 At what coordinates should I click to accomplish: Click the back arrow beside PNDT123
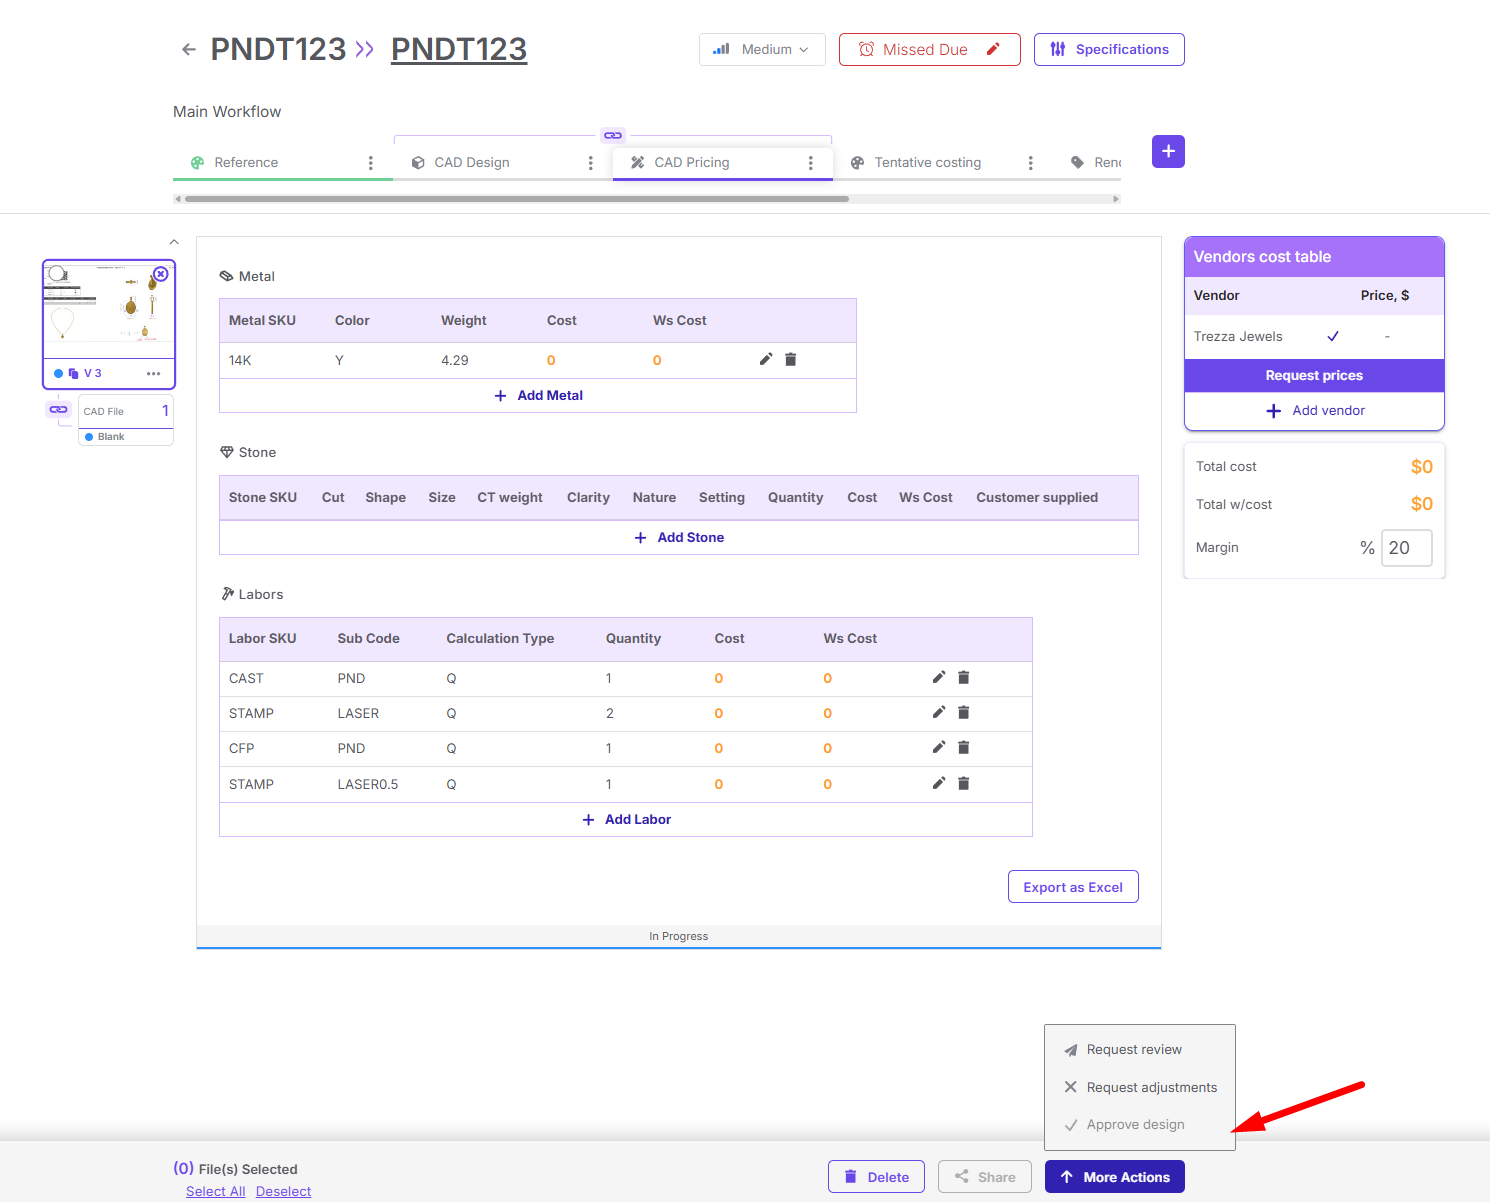(188, 49)
